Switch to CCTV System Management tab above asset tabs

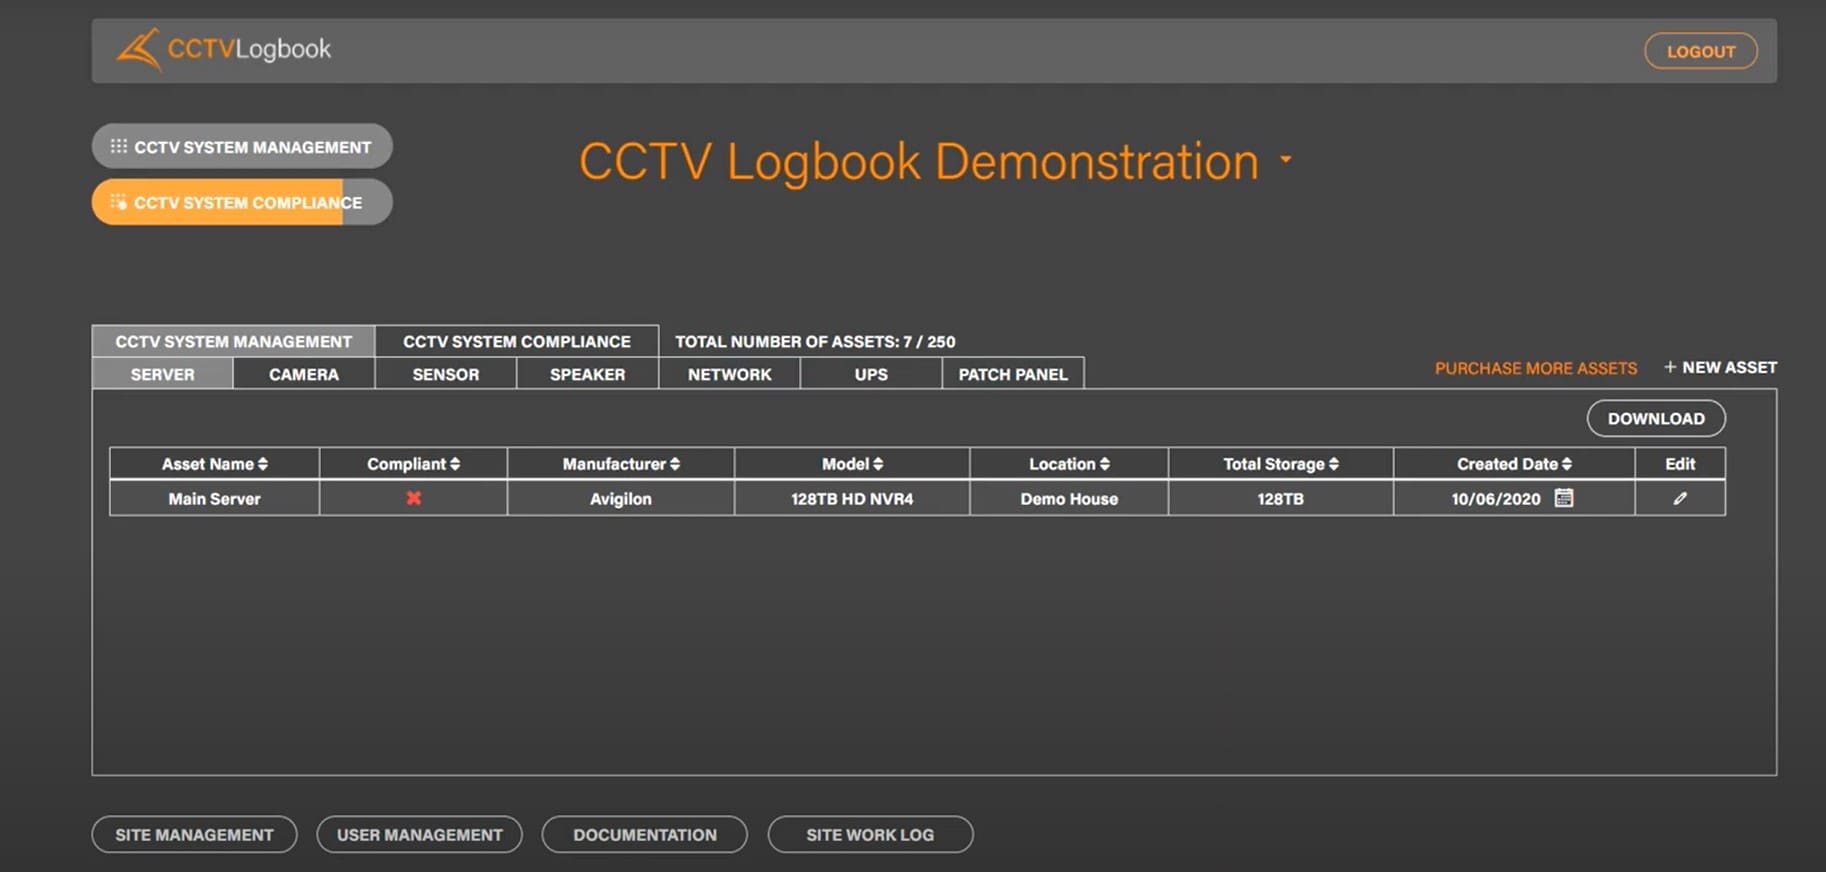click(233, 341)
